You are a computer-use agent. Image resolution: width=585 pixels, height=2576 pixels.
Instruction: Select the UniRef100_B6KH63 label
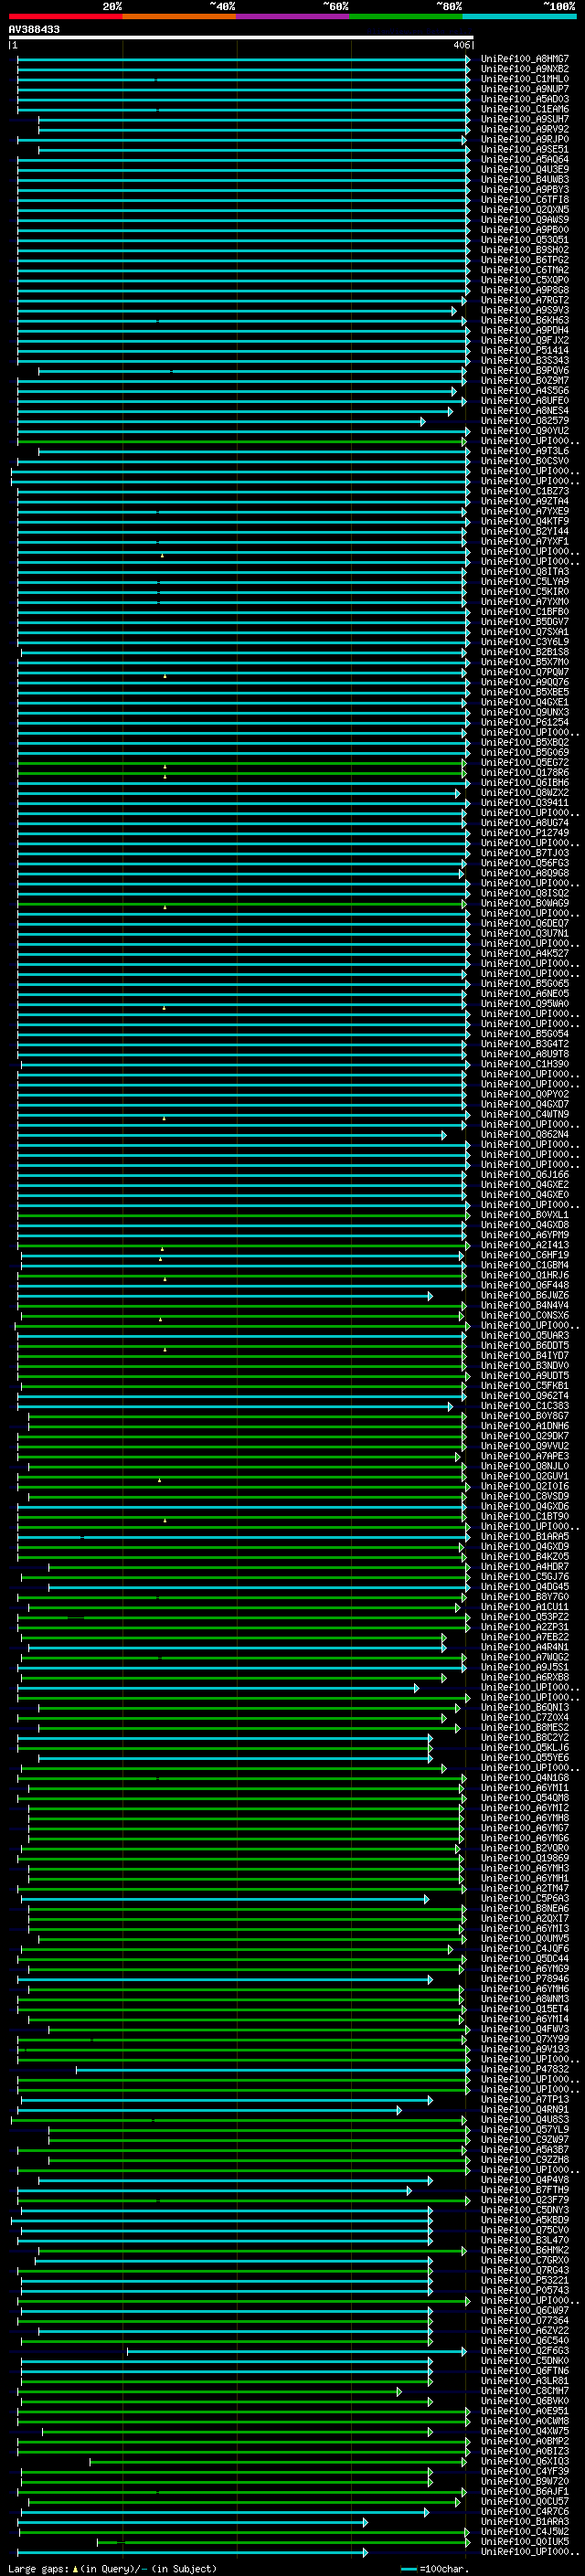pos(525,321)
